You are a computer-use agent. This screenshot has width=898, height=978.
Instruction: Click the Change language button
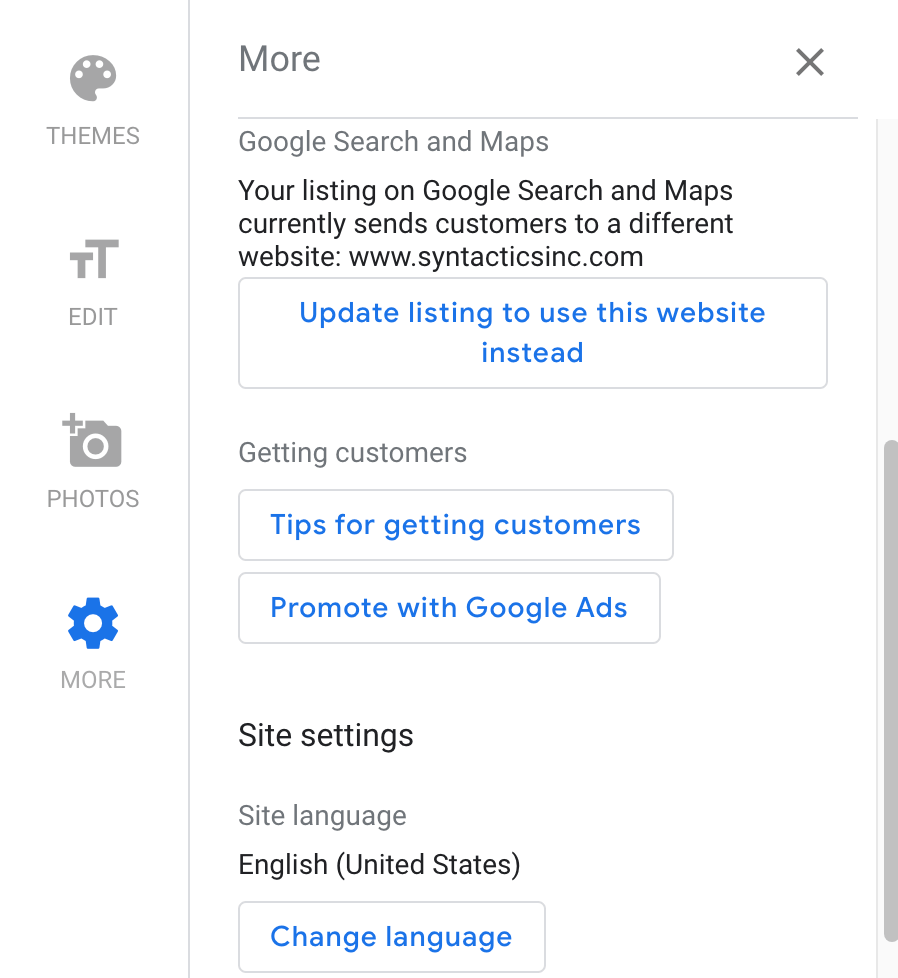click(x=392, y=937)
